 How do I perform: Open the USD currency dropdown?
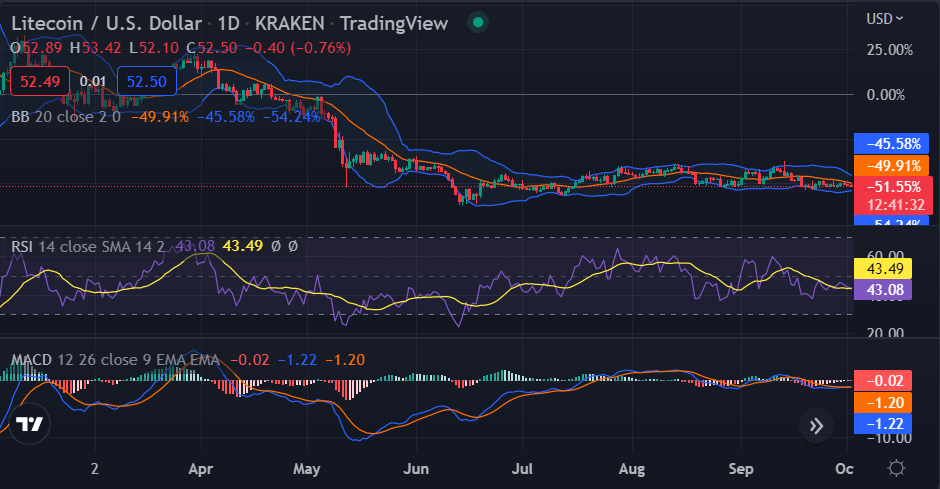click(x=884, y=19)
